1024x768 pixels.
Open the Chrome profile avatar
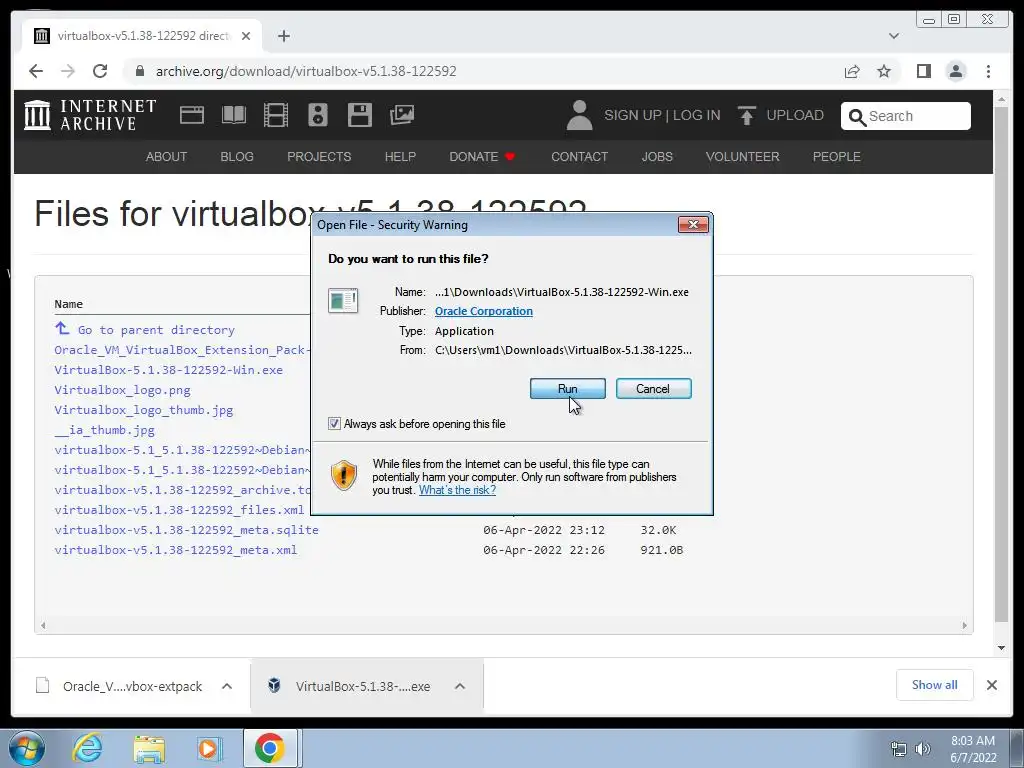click(x=956, y=71)
